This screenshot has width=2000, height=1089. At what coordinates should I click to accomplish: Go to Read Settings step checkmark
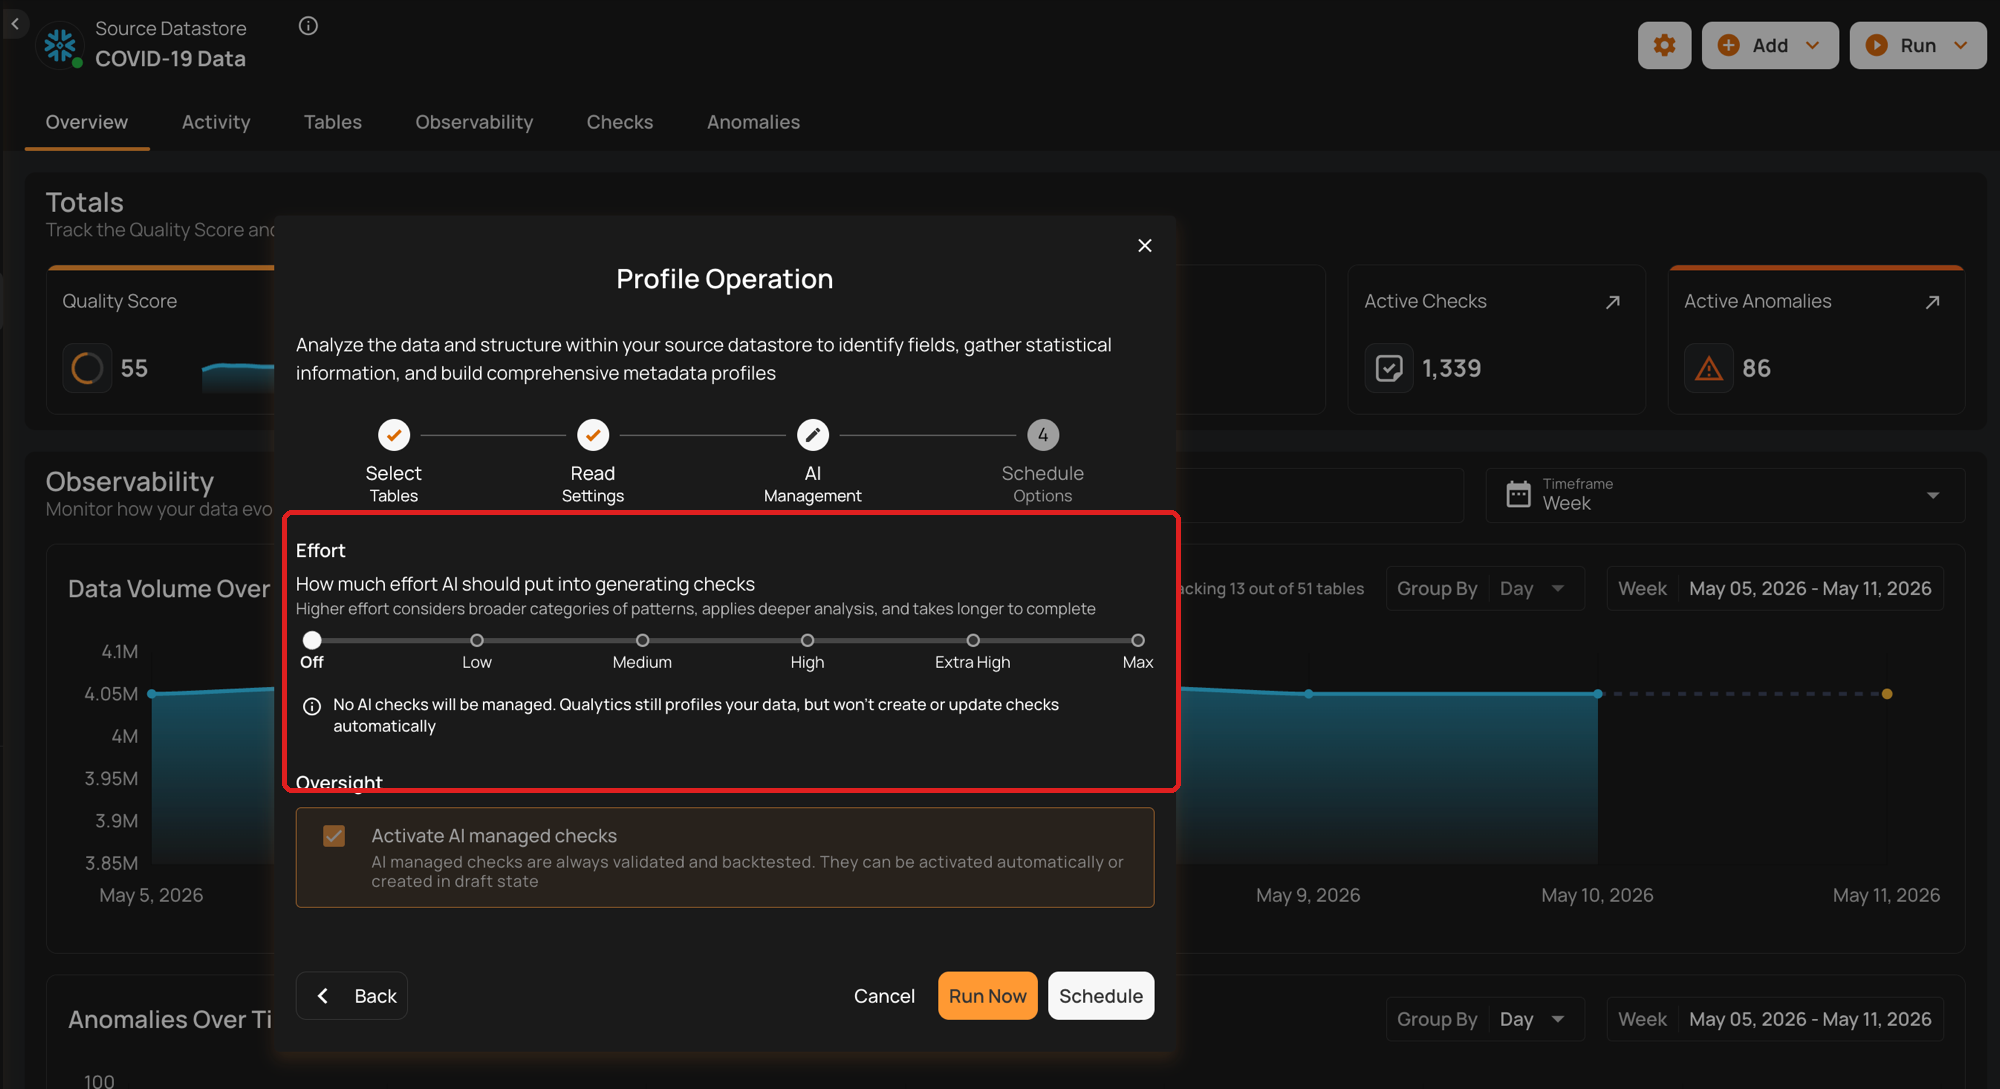pyautogui.click(x=593, y=435)
